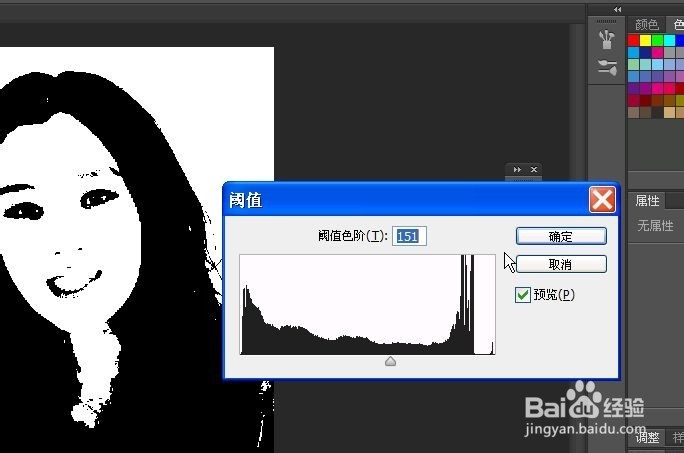Select the 属性 properties tab
This screenshot has height=453, width=684.
tap(647, 201)
